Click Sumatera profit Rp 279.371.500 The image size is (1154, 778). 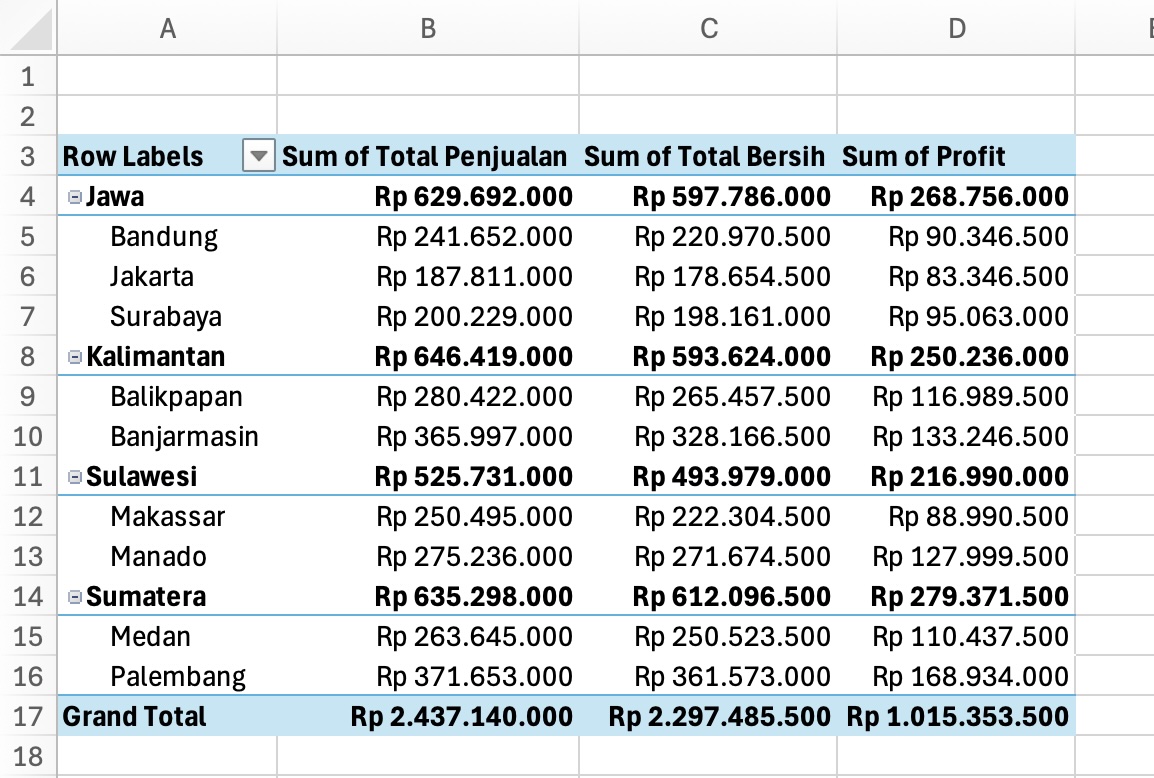(969, 597)
